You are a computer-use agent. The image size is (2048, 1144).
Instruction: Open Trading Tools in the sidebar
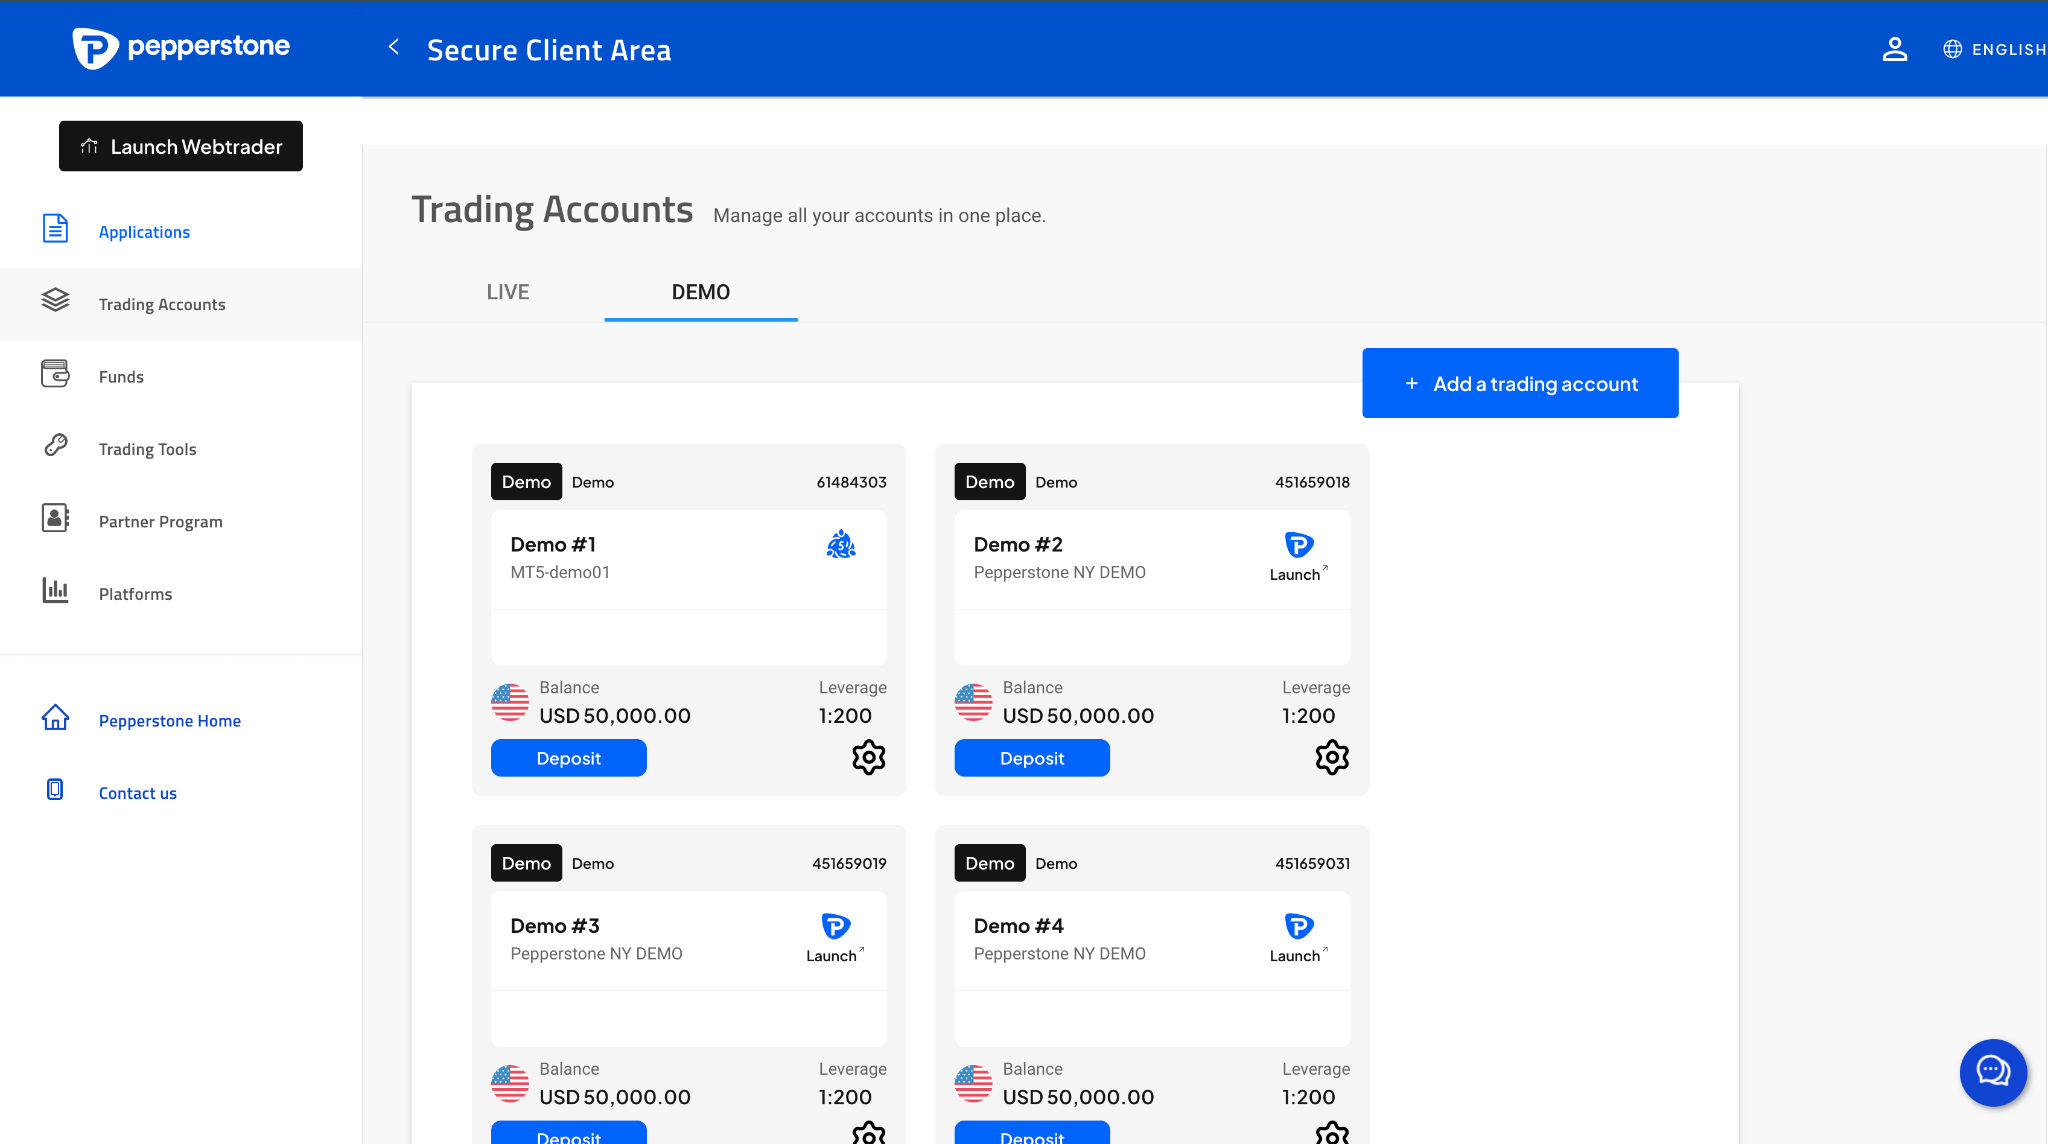[x=147, y=449]
